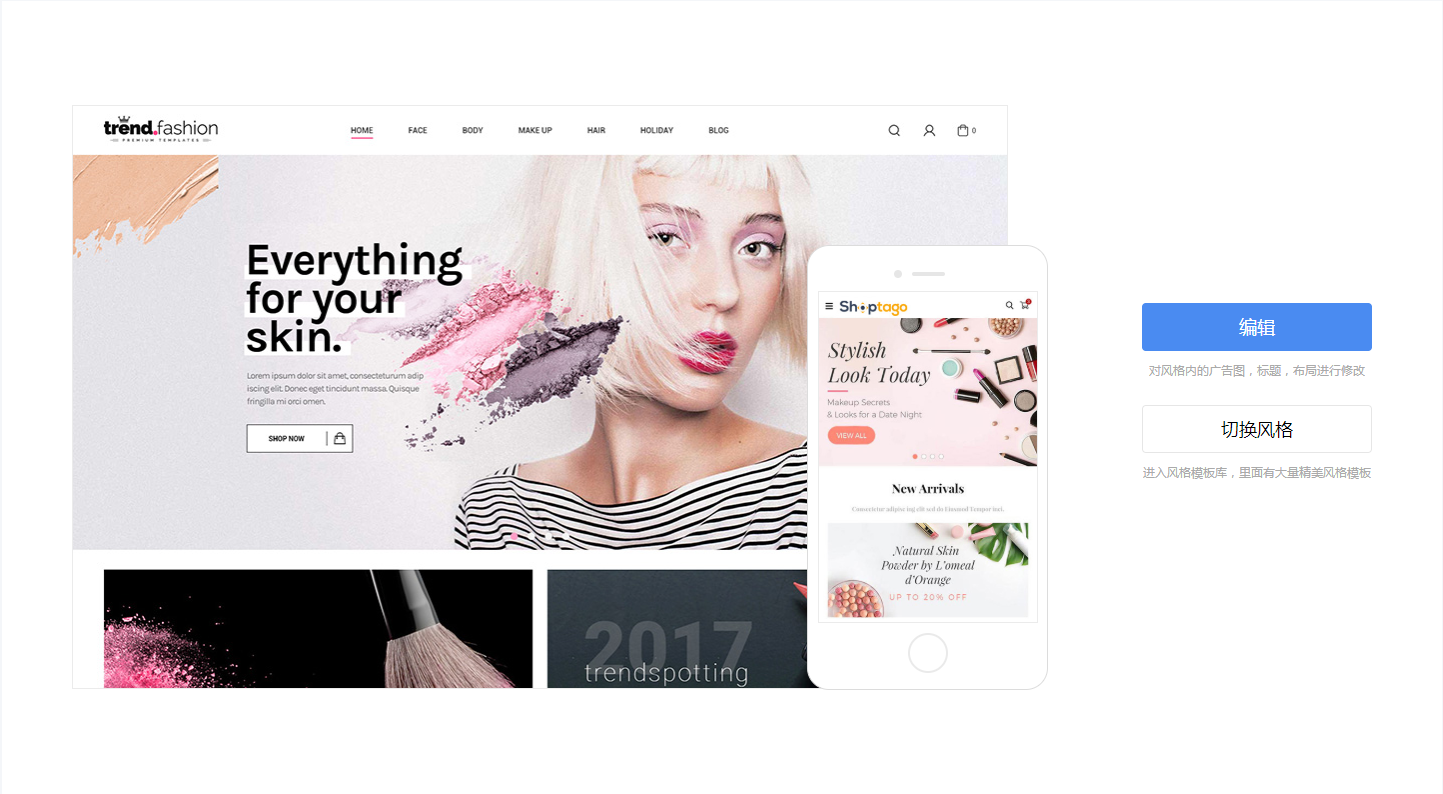
Task: Click the 切换风格 button
Action: (x=1256, y=429)
